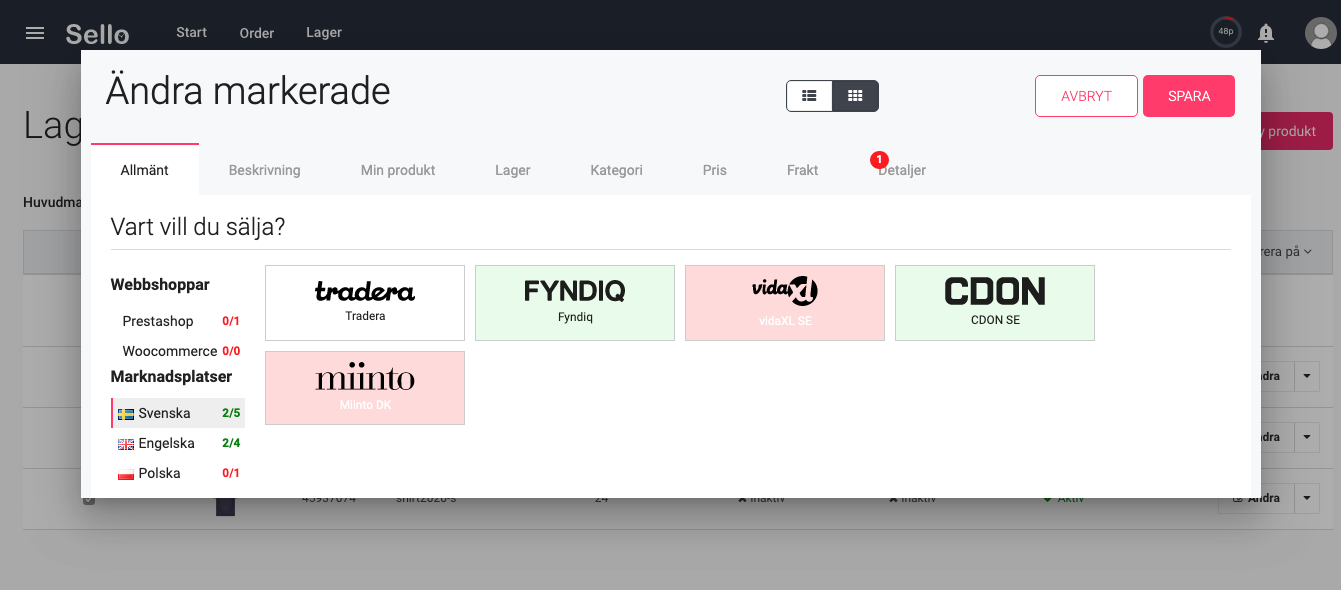1341x590 pixels.
Task: Click the Sello logo
Action: point(97,34)
